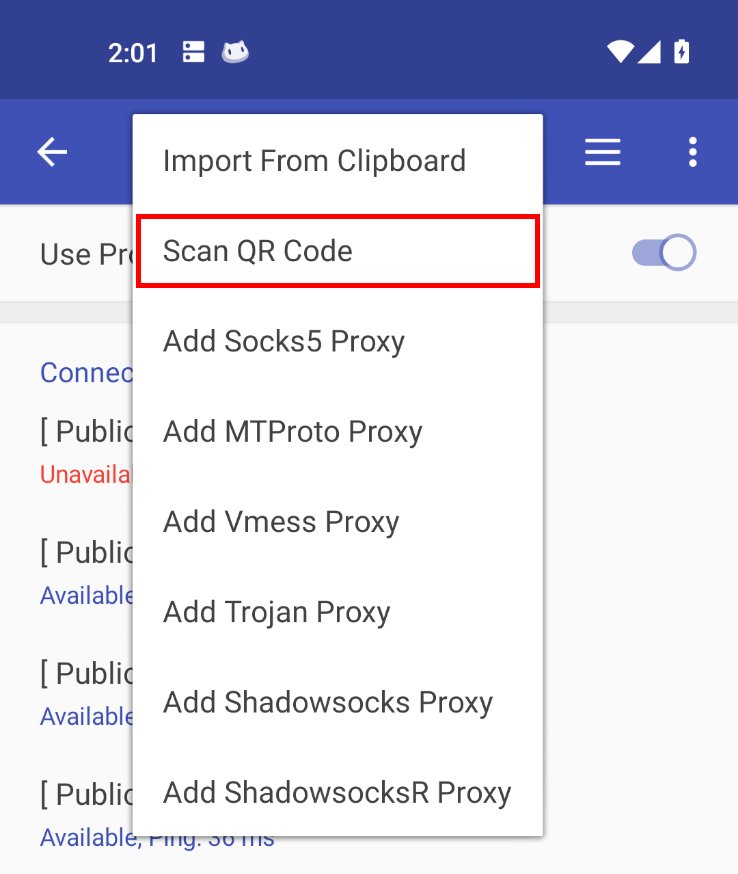
Task: Select Add Shadowsocks Proxy
Action: (x=338, y=703)
